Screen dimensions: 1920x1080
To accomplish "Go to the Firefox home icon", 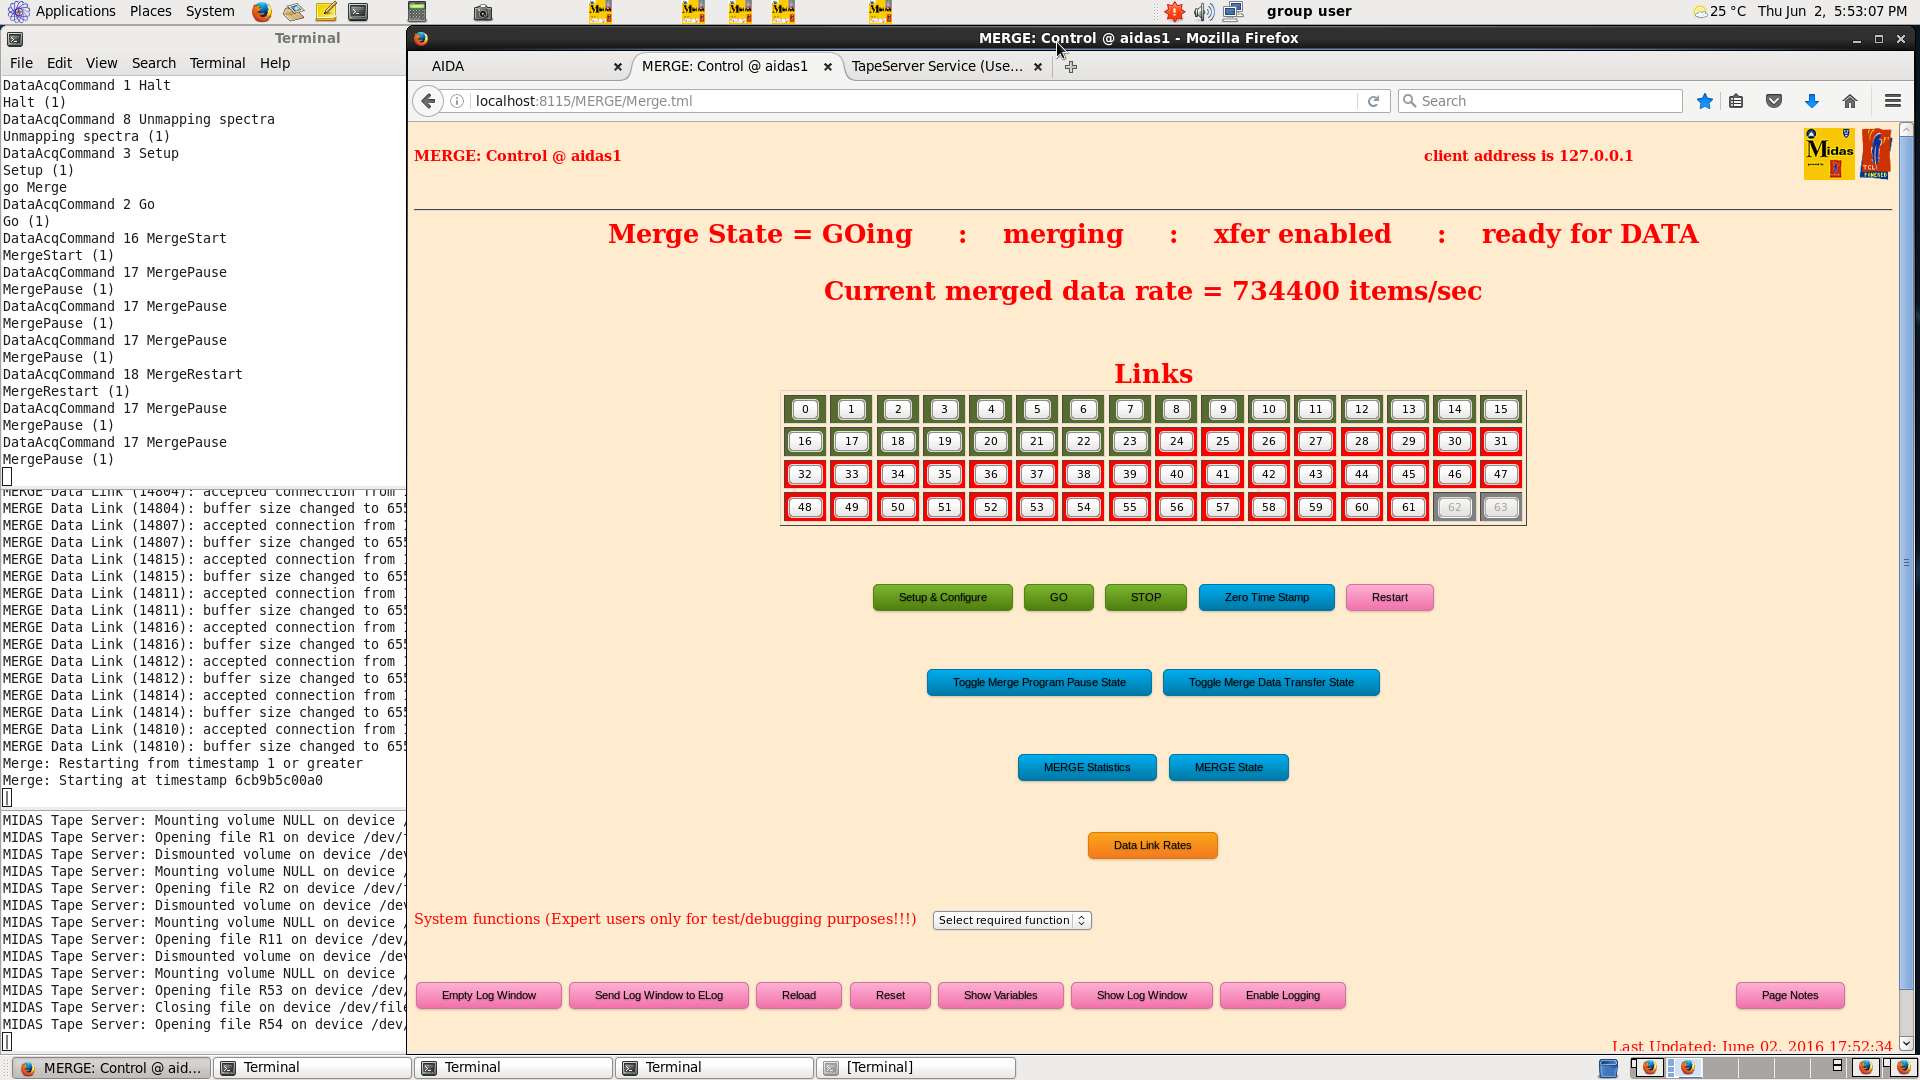I will [x=1850, y=101].
